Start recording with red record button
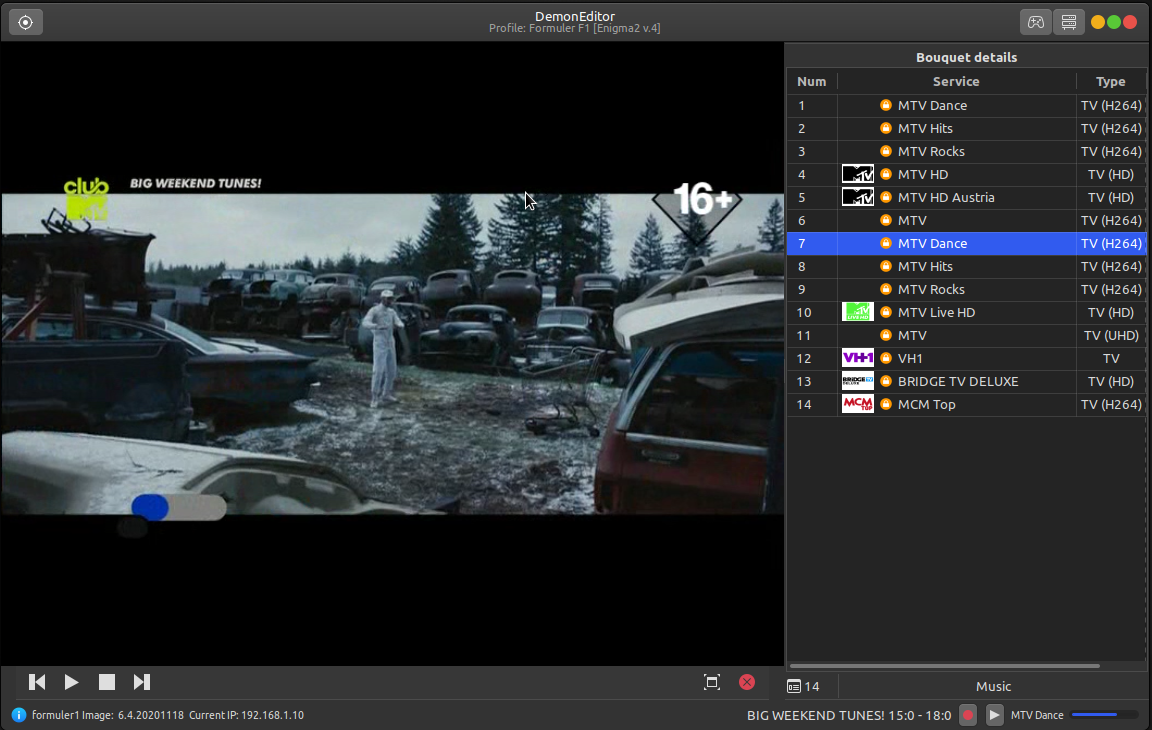 [968, 715]
